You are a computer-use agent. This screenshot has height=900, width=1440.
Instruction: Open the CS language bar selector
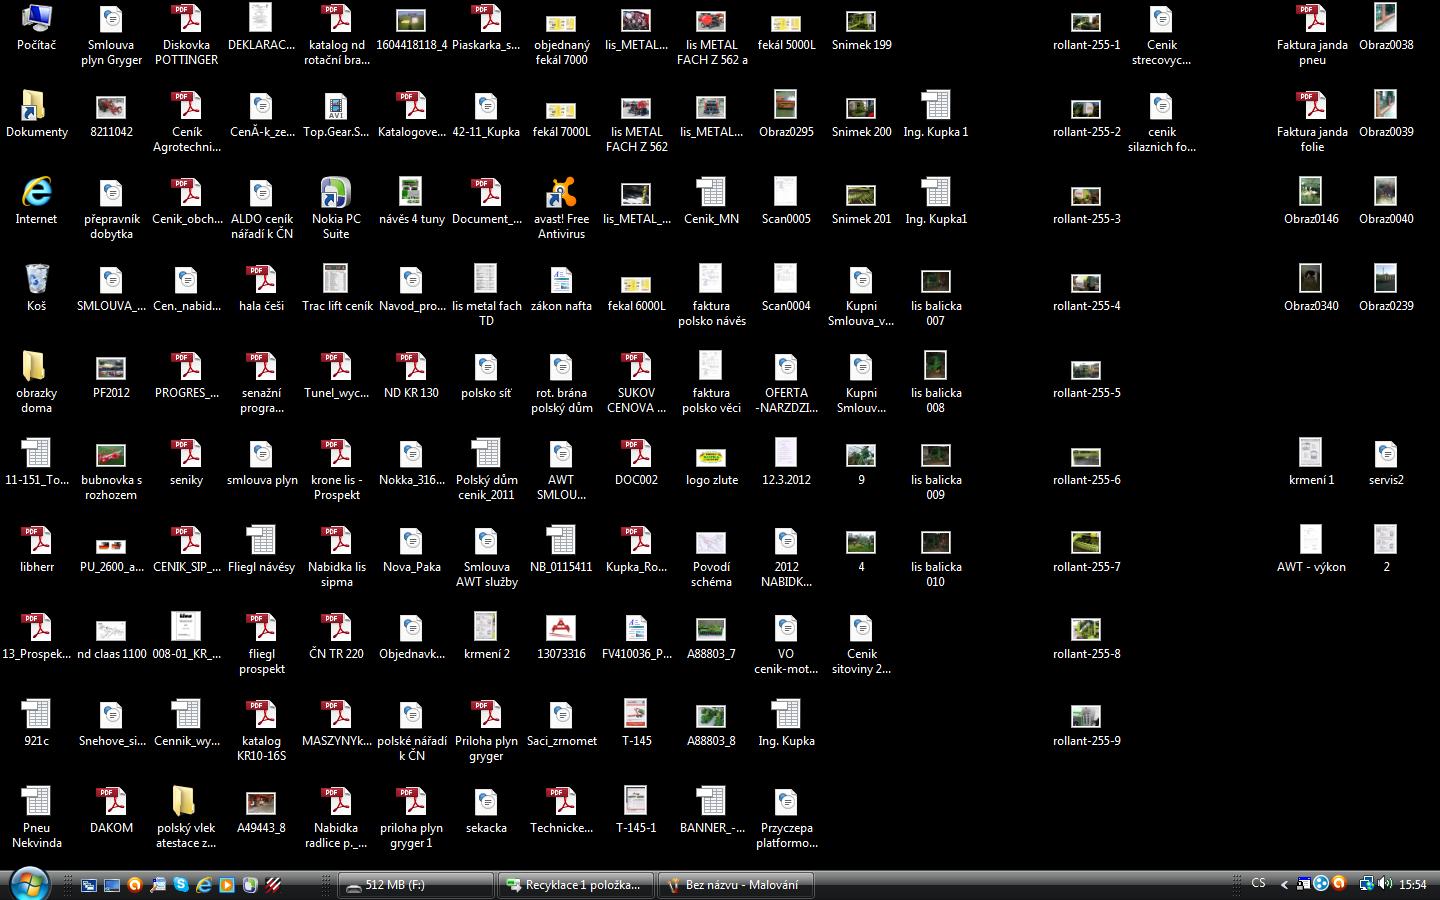click(1258, 884)
